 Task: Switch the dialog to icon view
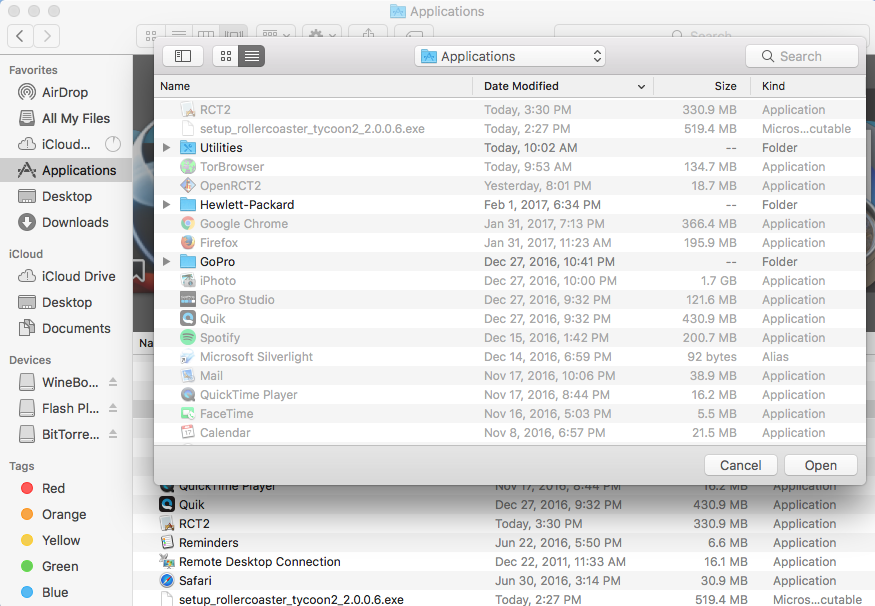226,56
